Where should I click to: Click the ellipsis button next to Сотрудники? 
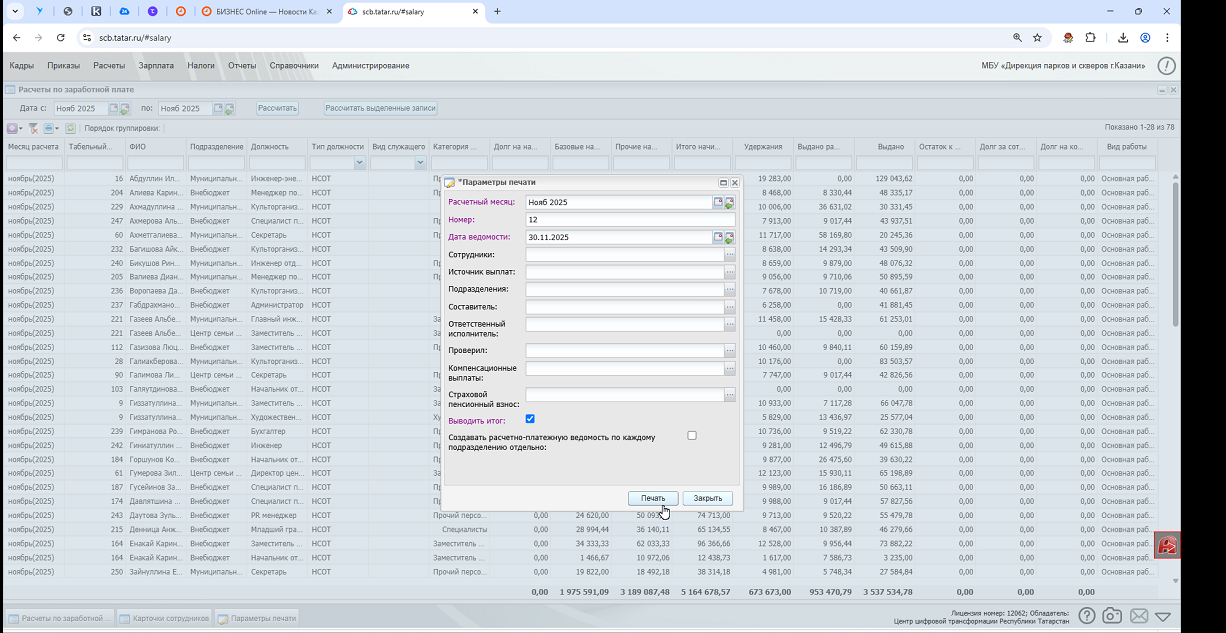730,255
